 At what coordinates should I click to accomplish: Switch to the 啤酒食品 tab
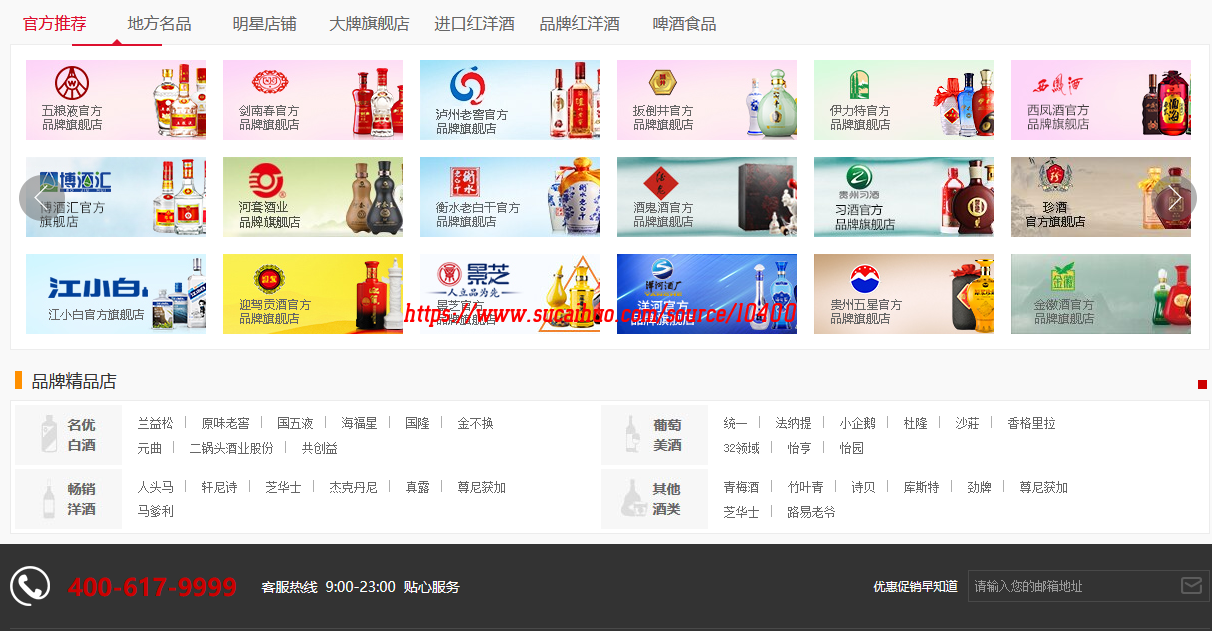pyautogui.click(x=685, y=24)
